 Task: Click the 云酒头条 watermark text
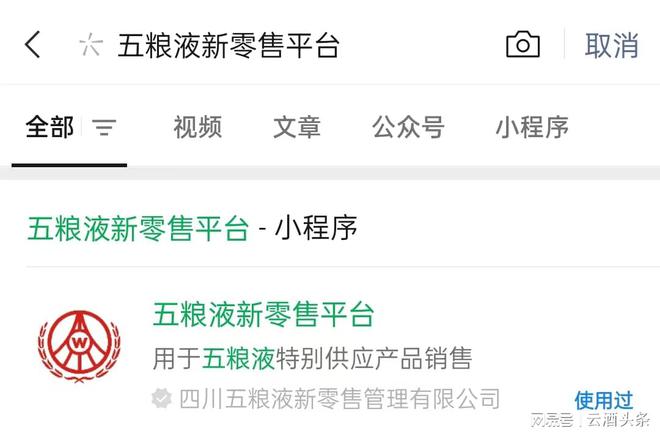tap(618, 420)
